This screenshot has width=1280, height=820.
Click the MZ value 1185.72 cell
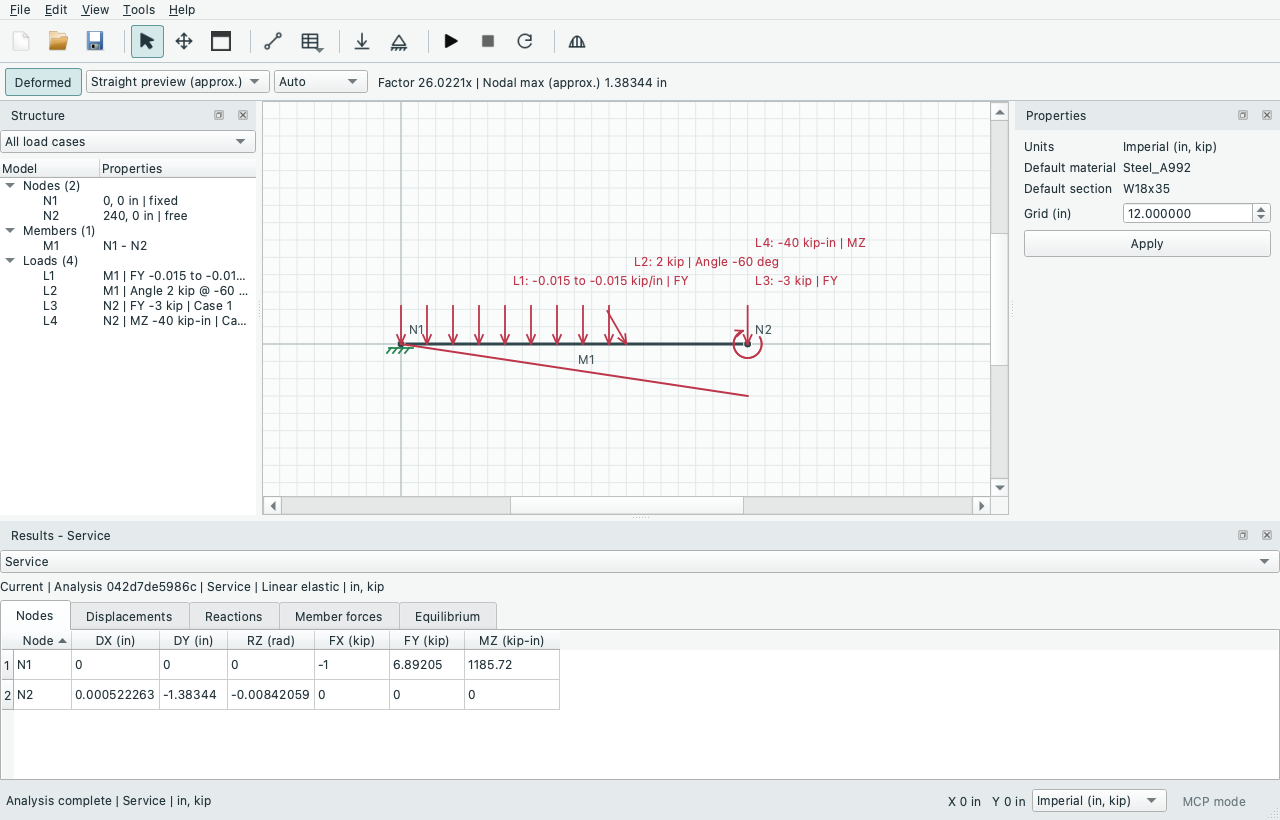pyautogui.click(x=512, y=665)
